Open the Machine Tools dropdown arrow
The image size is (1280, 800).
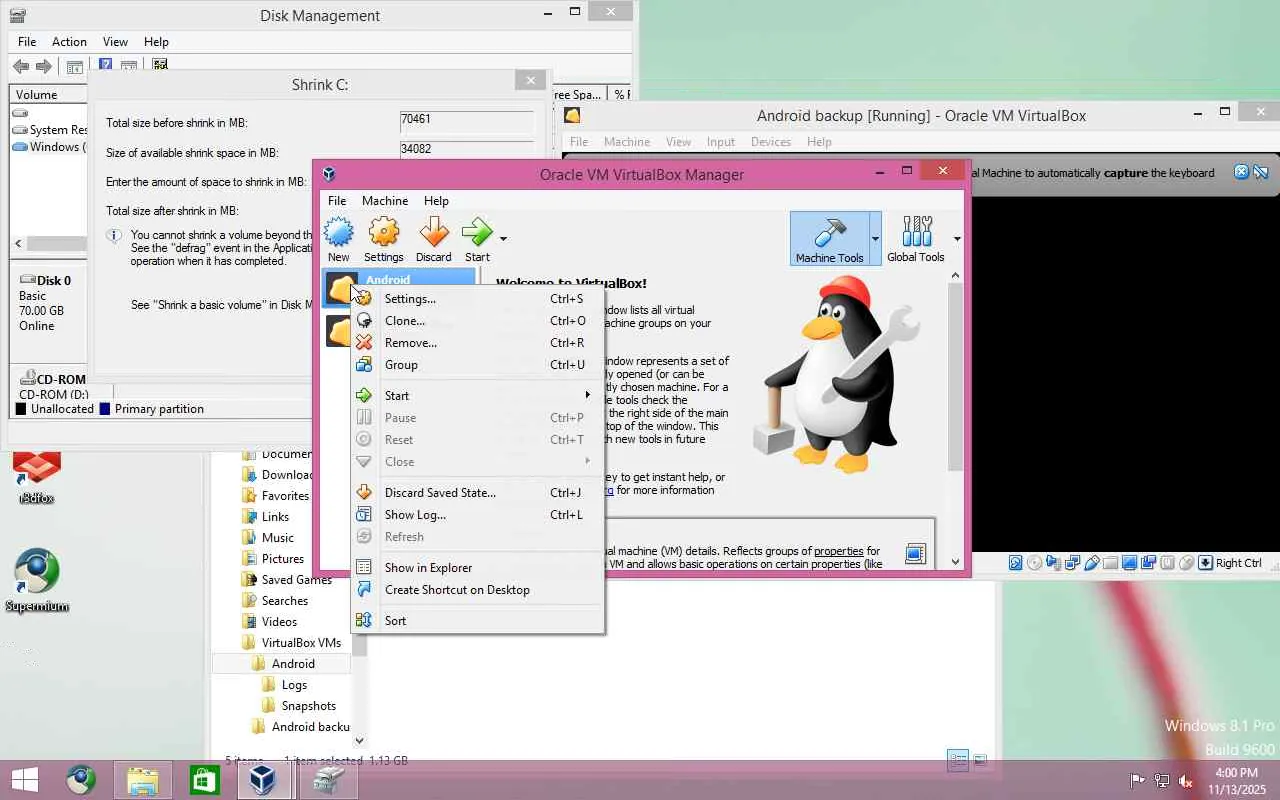point(875,239)
